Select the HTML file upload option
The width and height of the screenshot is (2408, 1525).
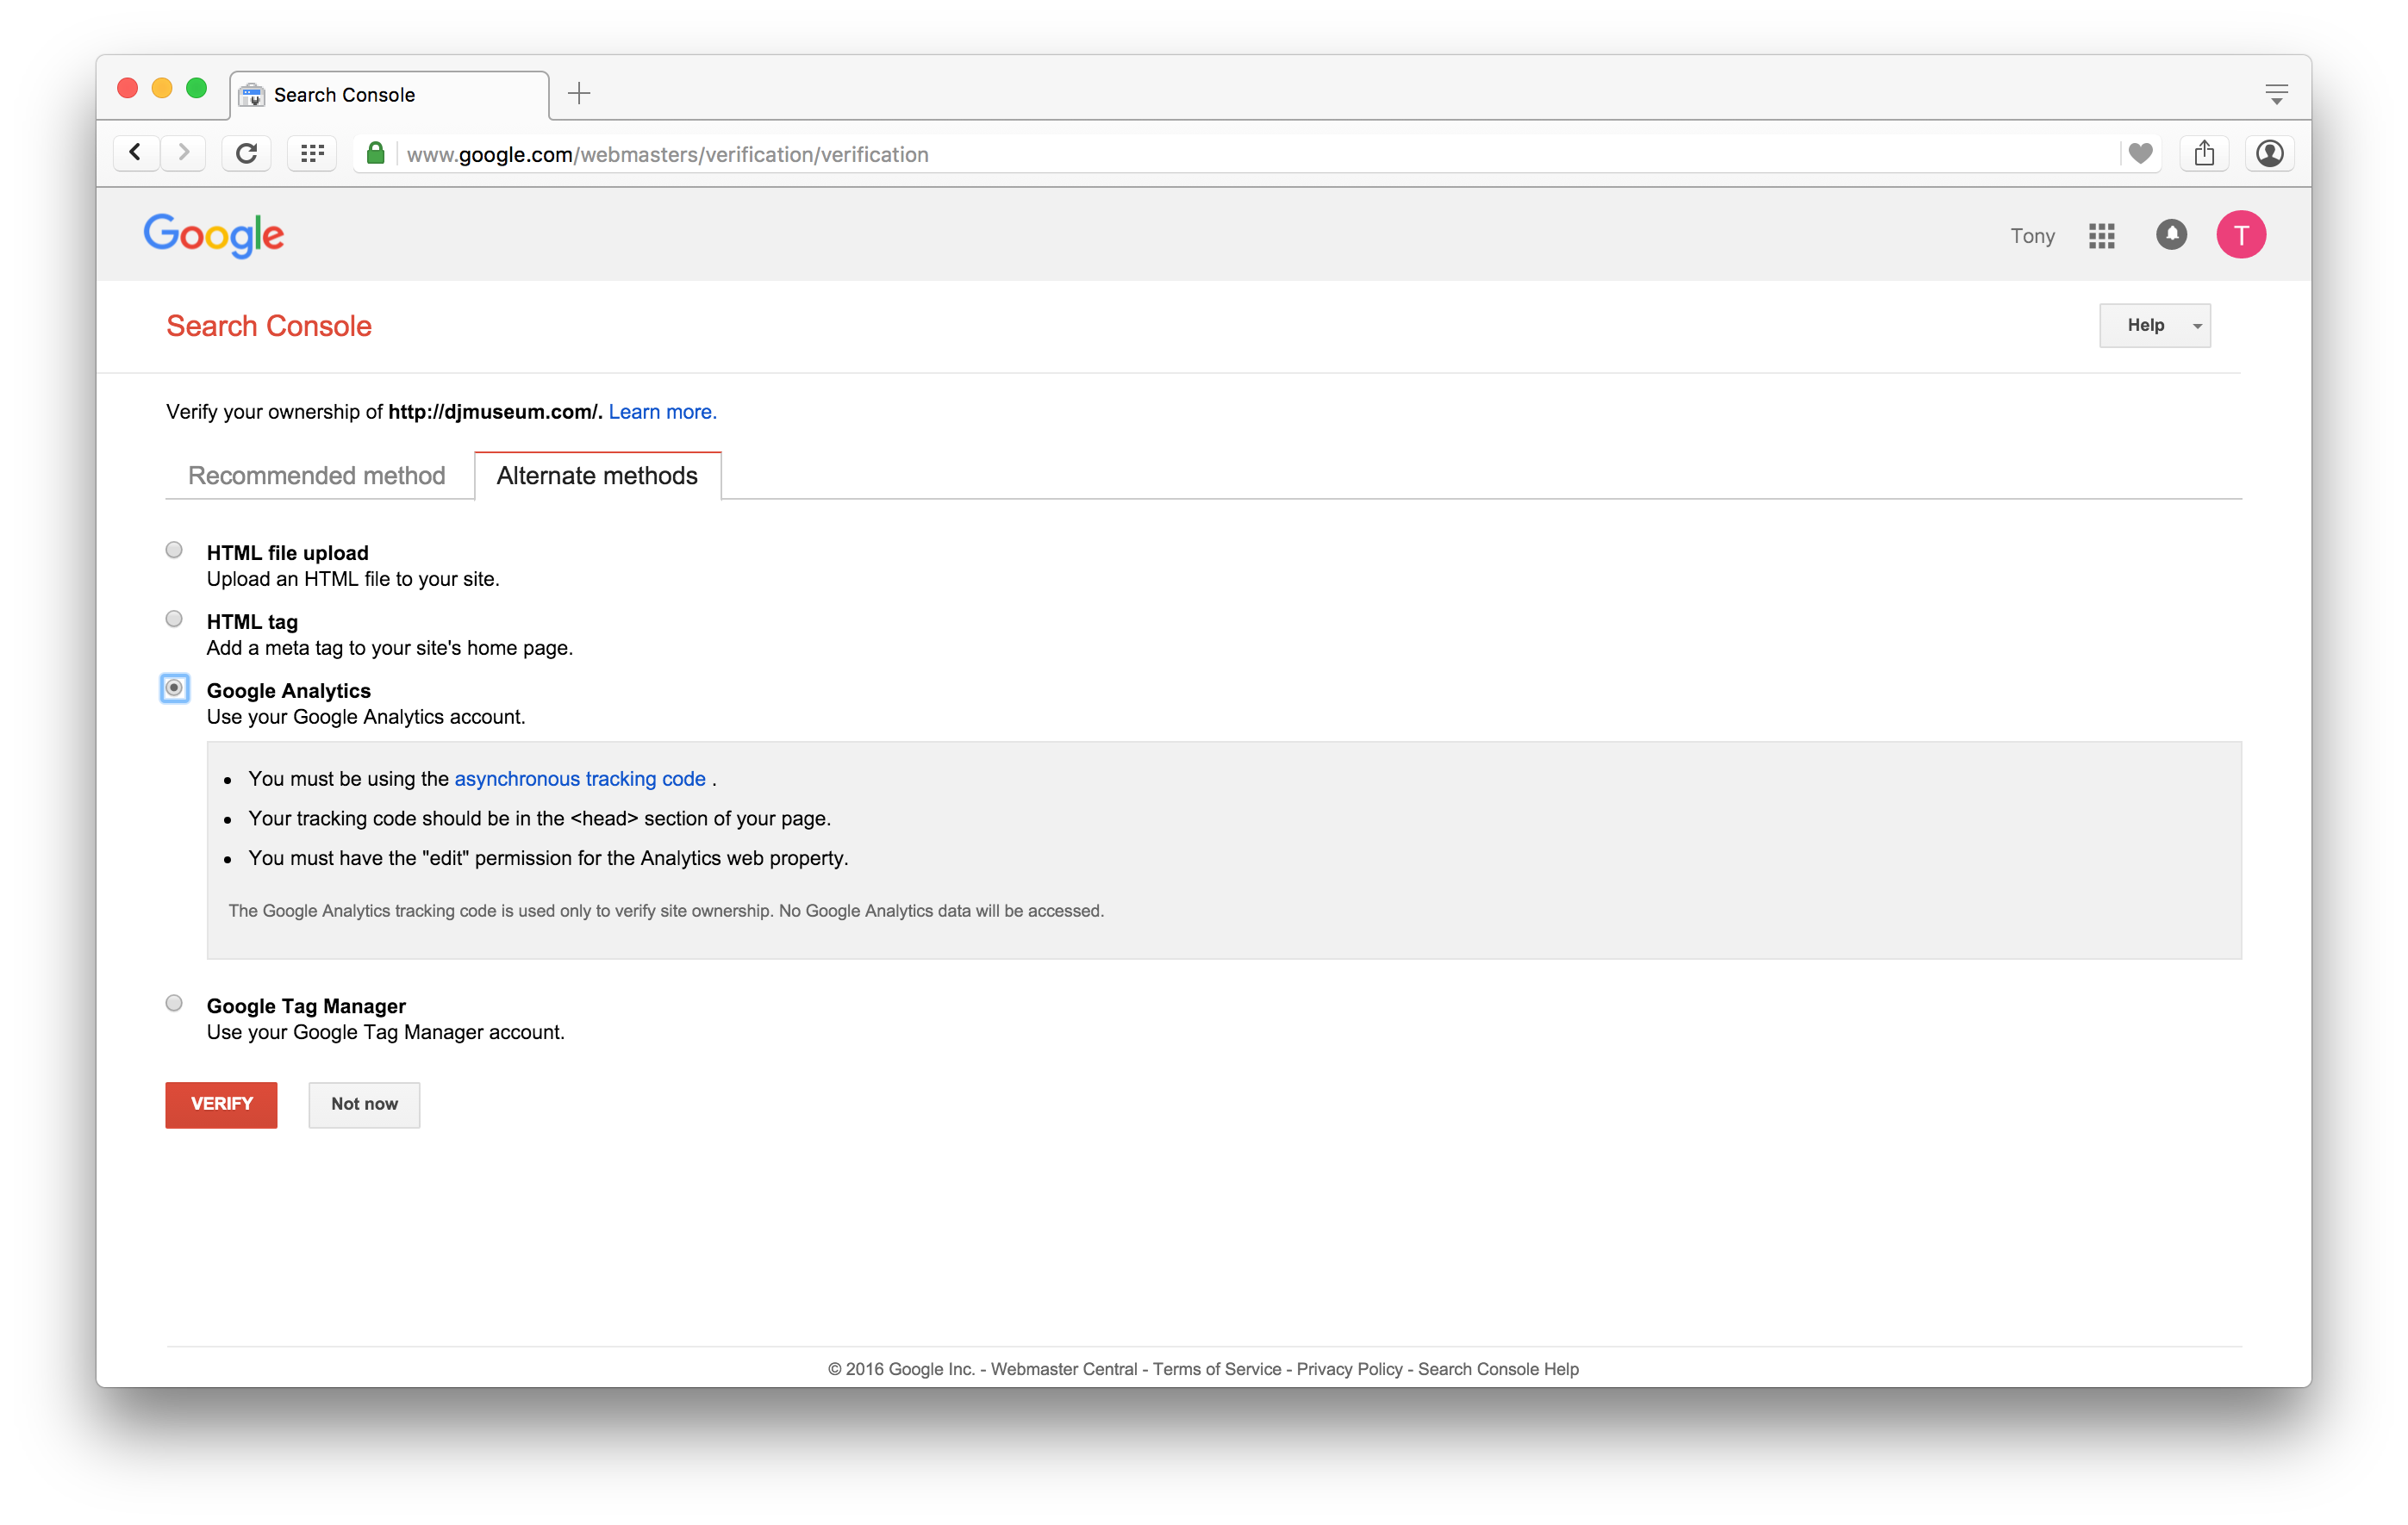click(174, 550)
